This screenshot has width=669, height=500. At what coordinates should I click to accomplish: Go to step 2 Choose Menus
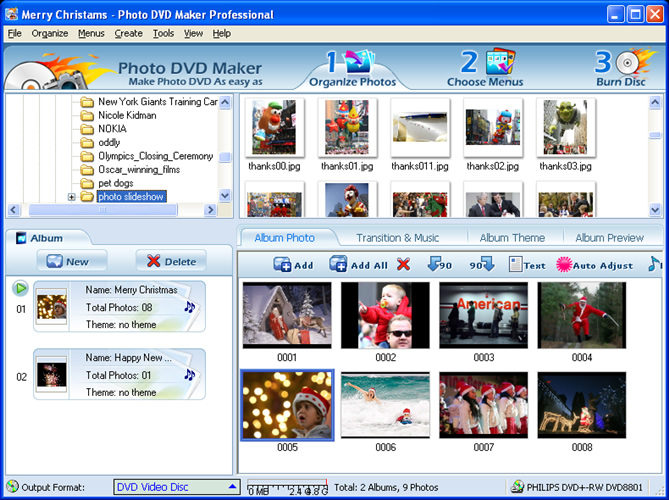point(485,69)
